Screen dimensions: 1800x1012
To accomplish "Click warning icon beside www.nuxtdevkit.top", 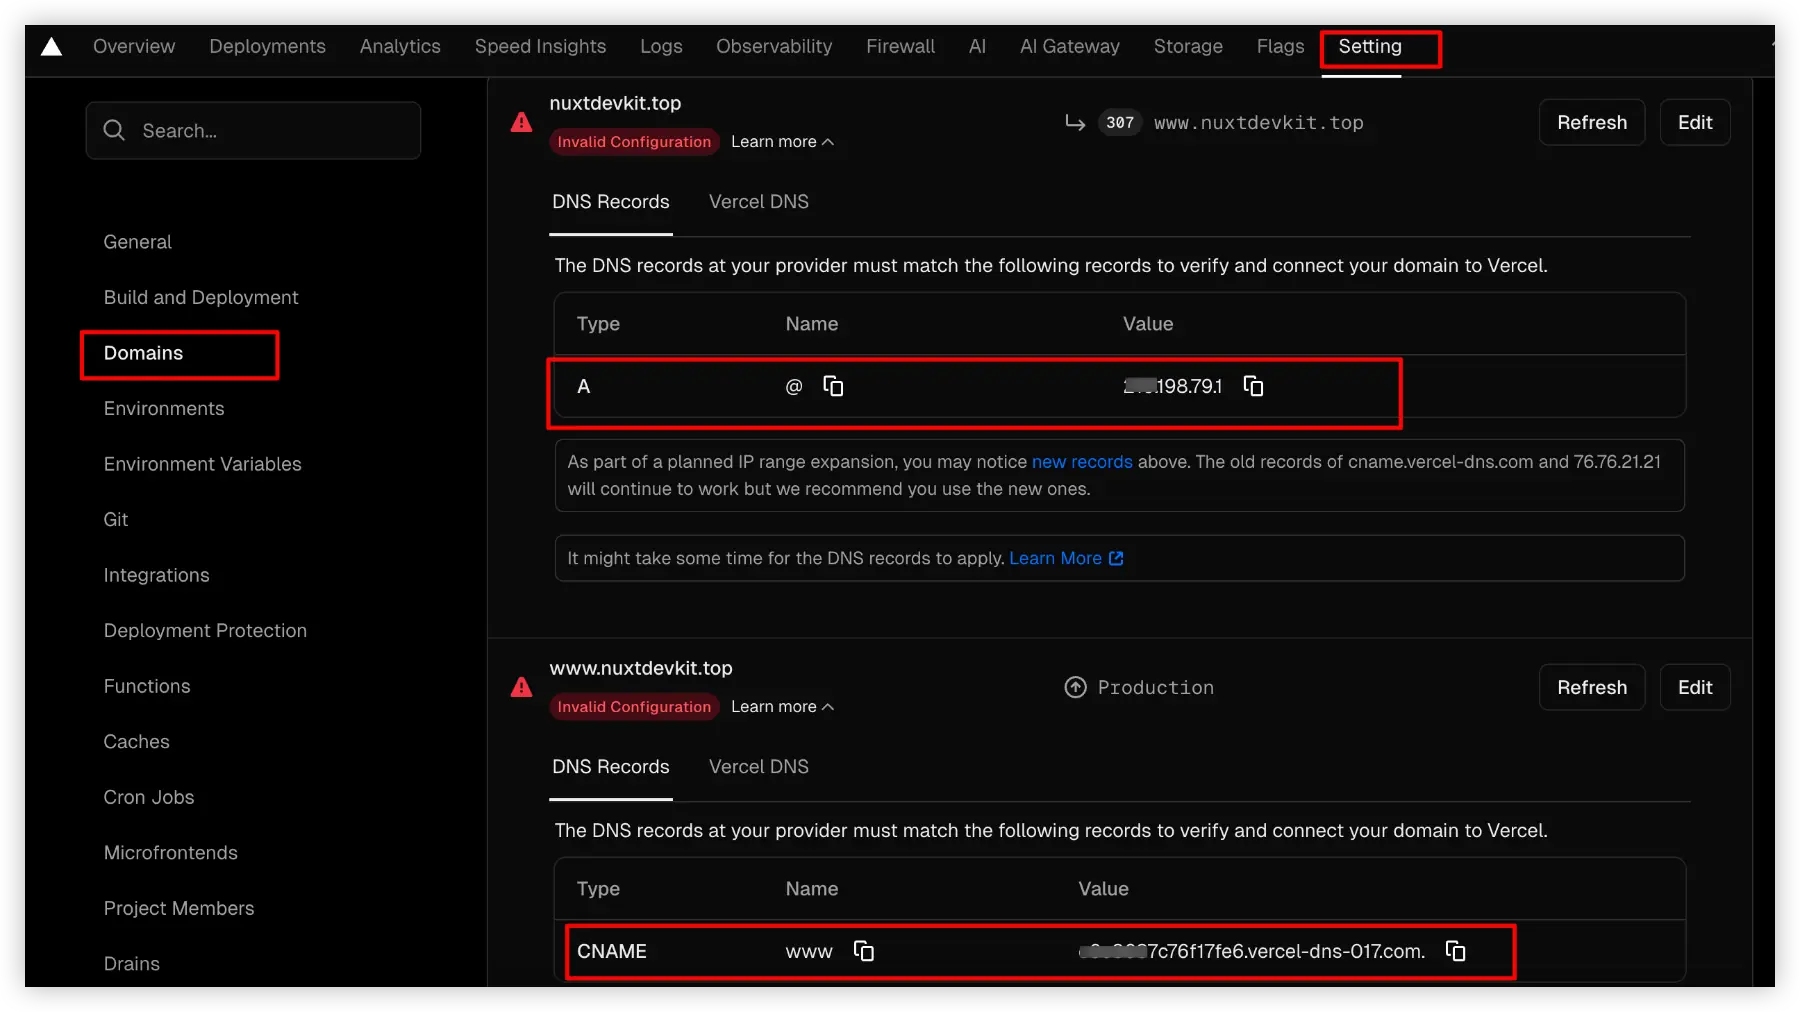I will [521, 688].
